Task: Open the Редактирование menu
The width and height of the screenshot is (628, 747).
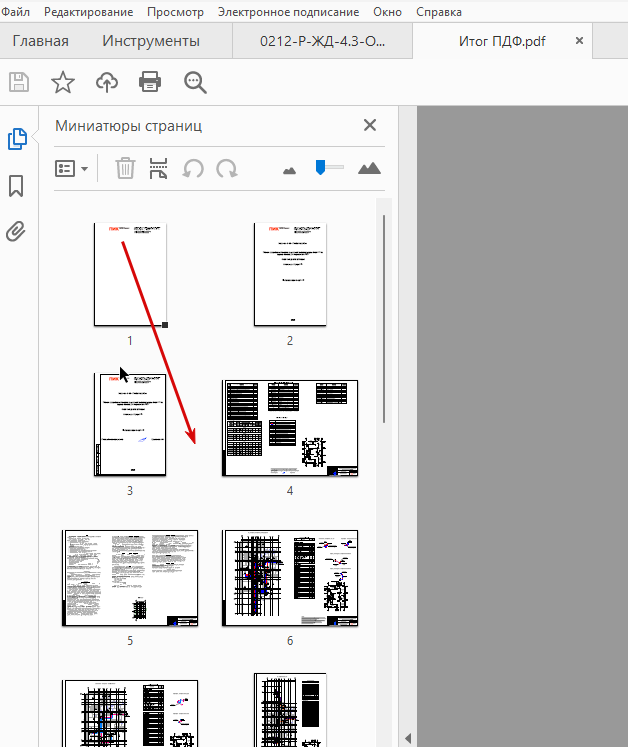Action: (x=89, y=12)
